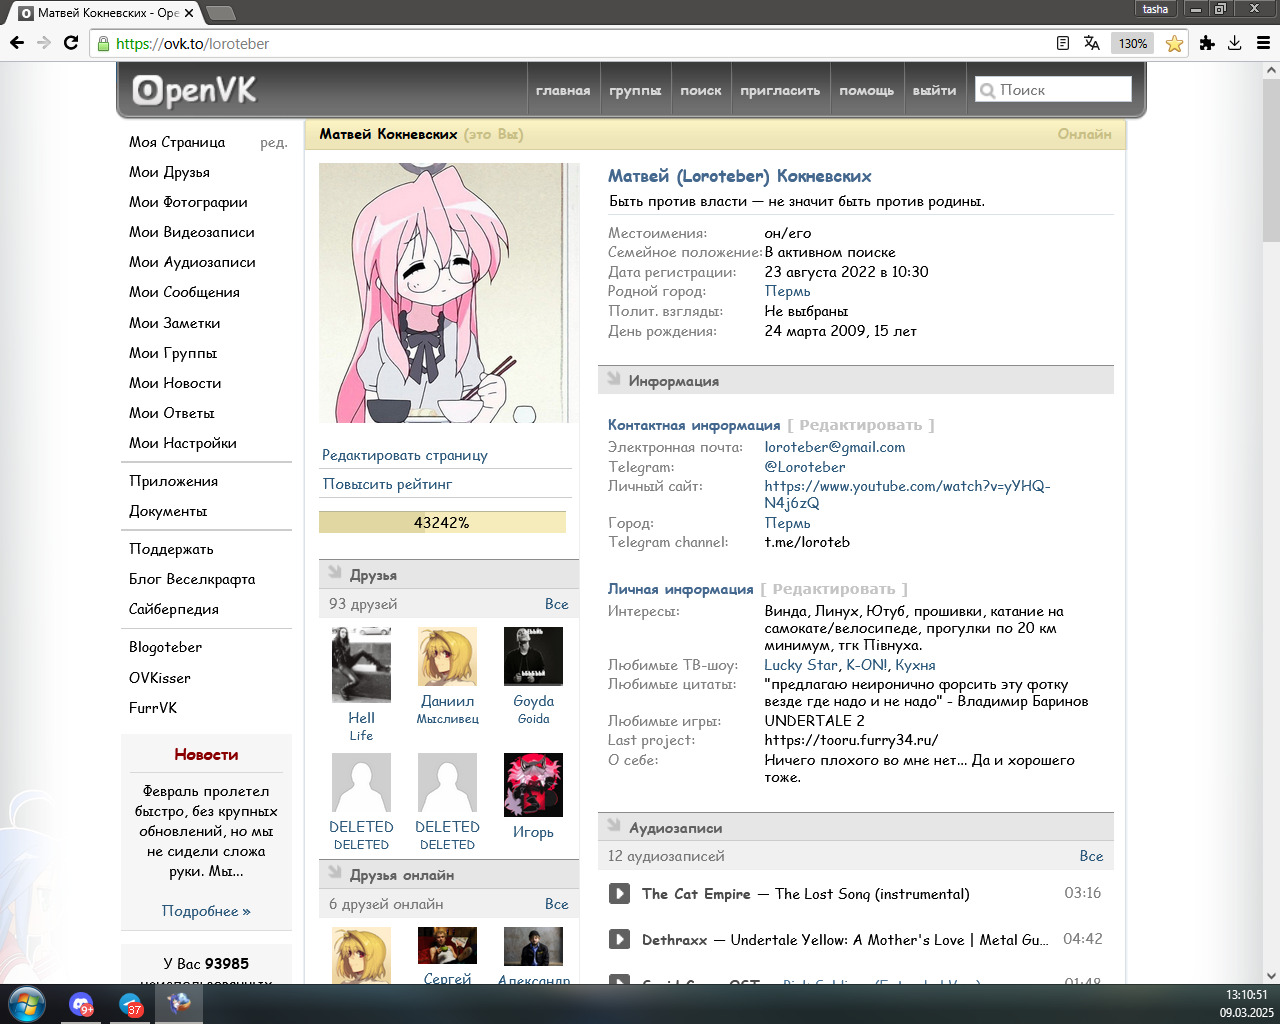The image size is (1280, 1024).
Task: Open a new tab with the tab-strip button
Action: tap(220, 13)
